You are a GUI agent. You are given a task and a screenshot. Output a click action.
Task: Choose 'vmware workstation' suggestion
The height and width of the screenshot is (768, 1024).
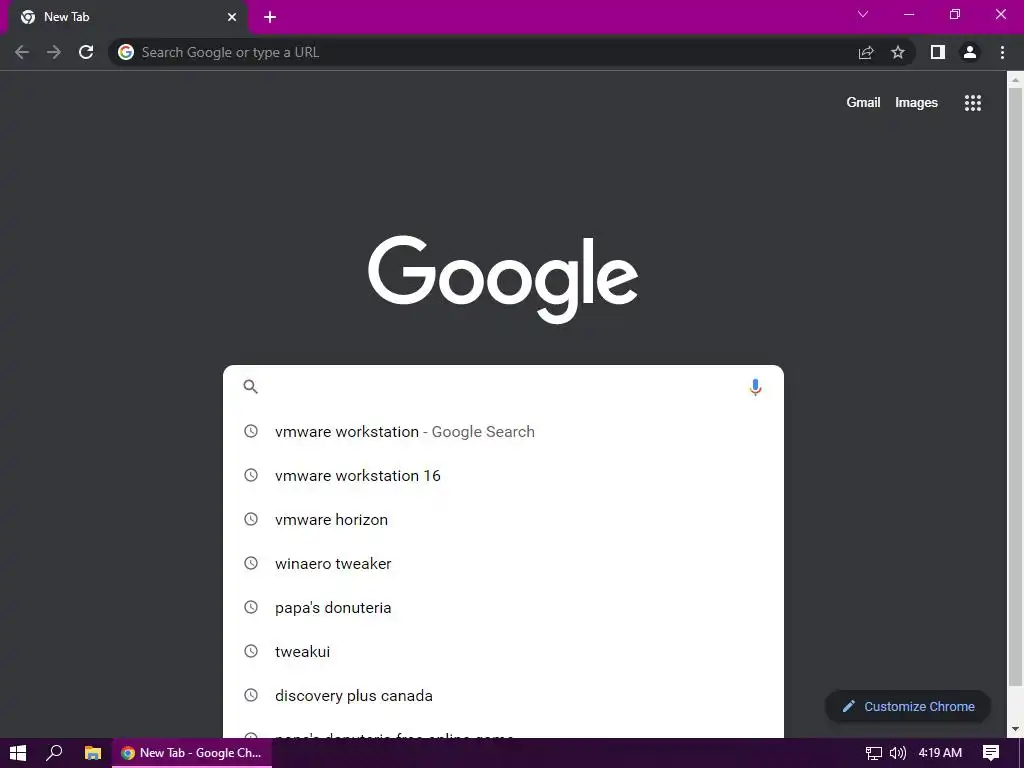click(503, 432)
